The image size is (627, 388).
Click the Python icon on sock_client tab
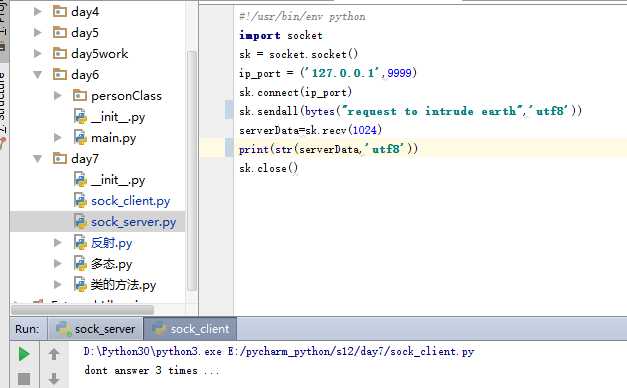[159, 329]
